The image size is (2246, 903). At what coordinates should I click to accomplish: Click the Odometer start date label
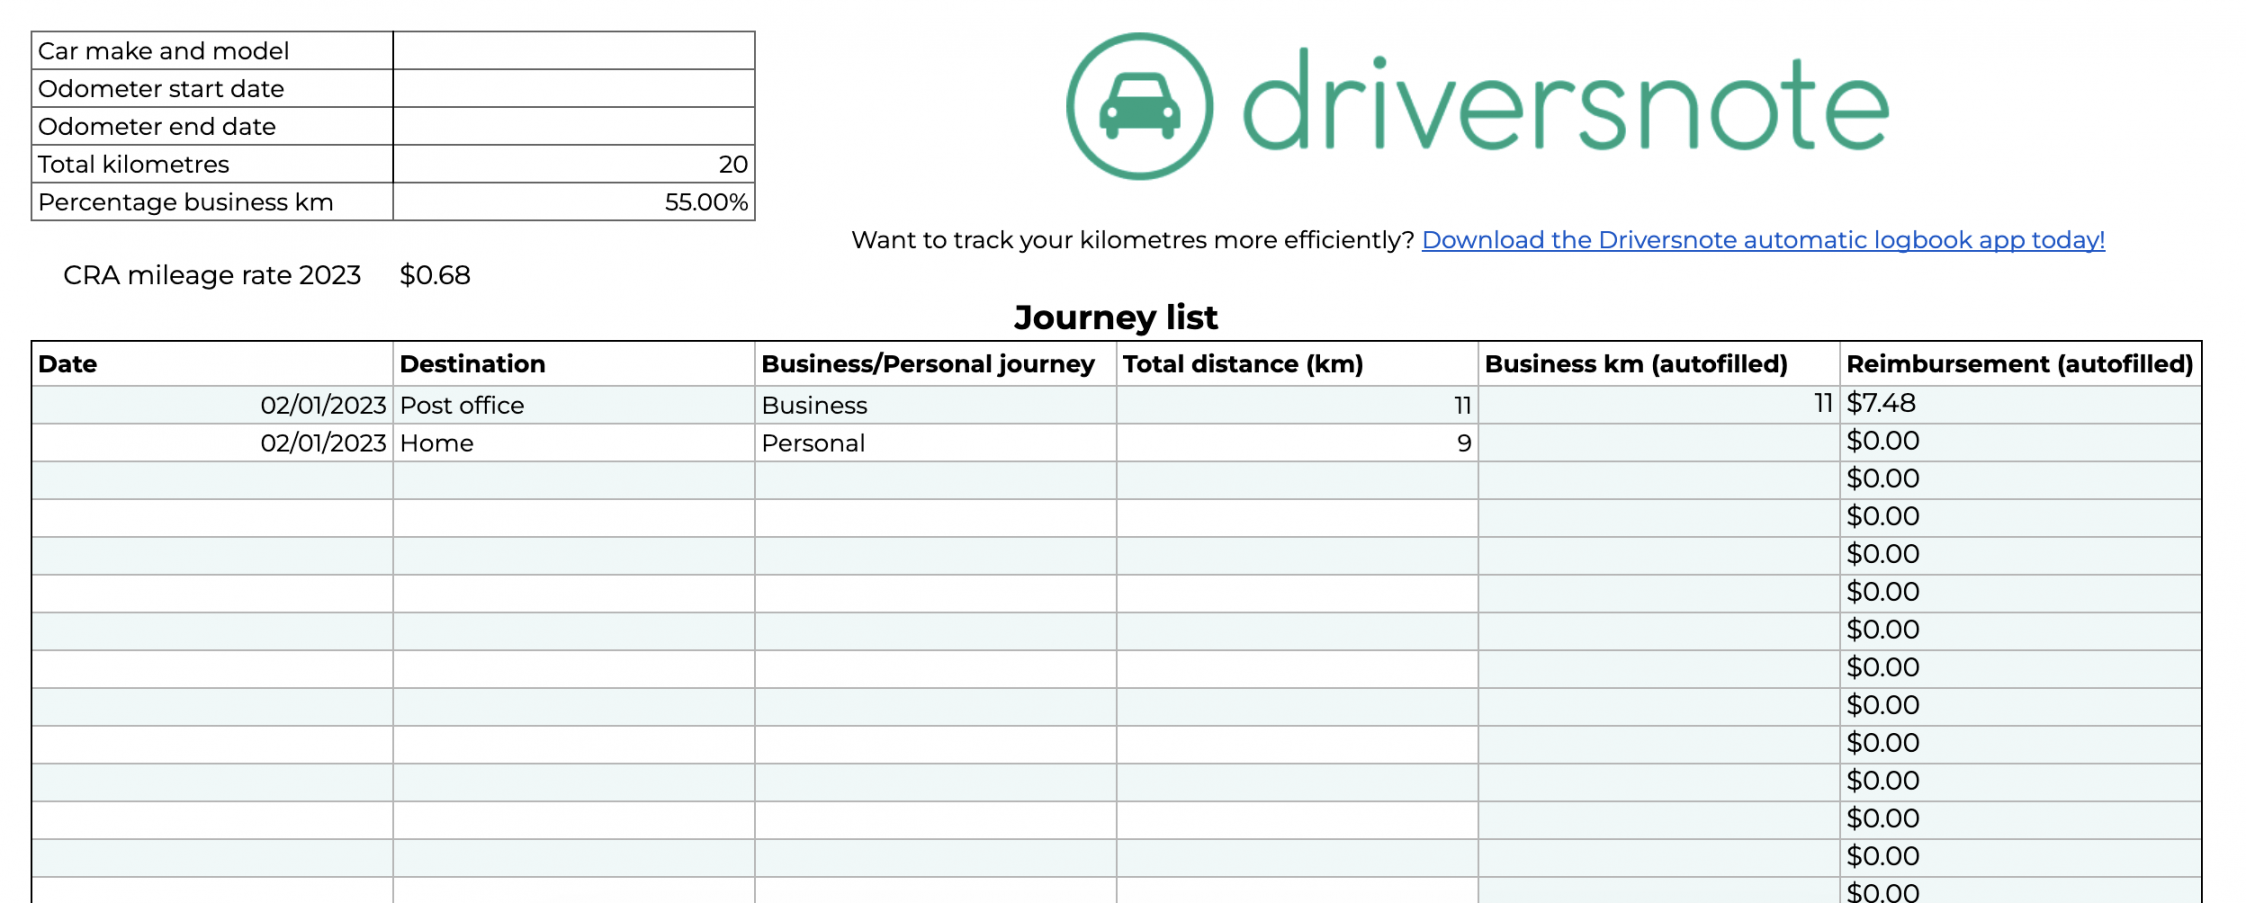click(161, 89)
